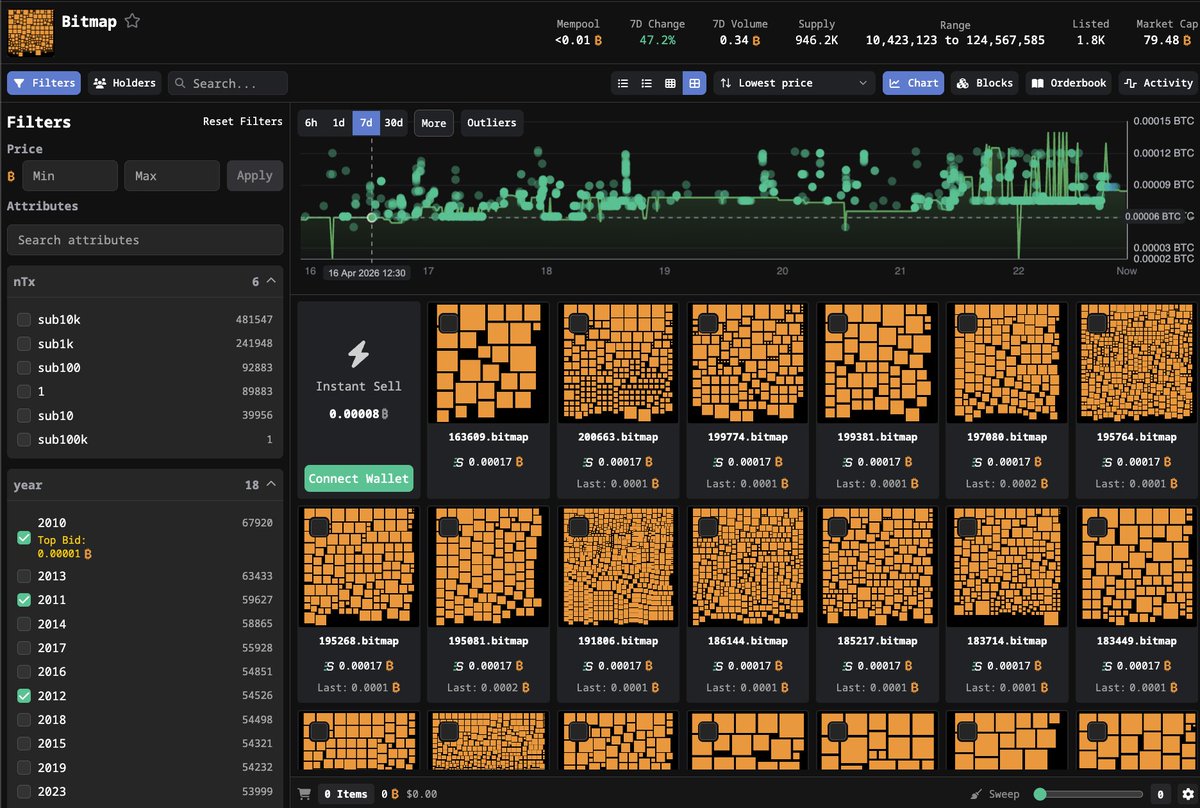Viewport: 1200px width, 808px height.
Task: Click the Instant Sell lightning icon
Action: [x=359, y=353]
